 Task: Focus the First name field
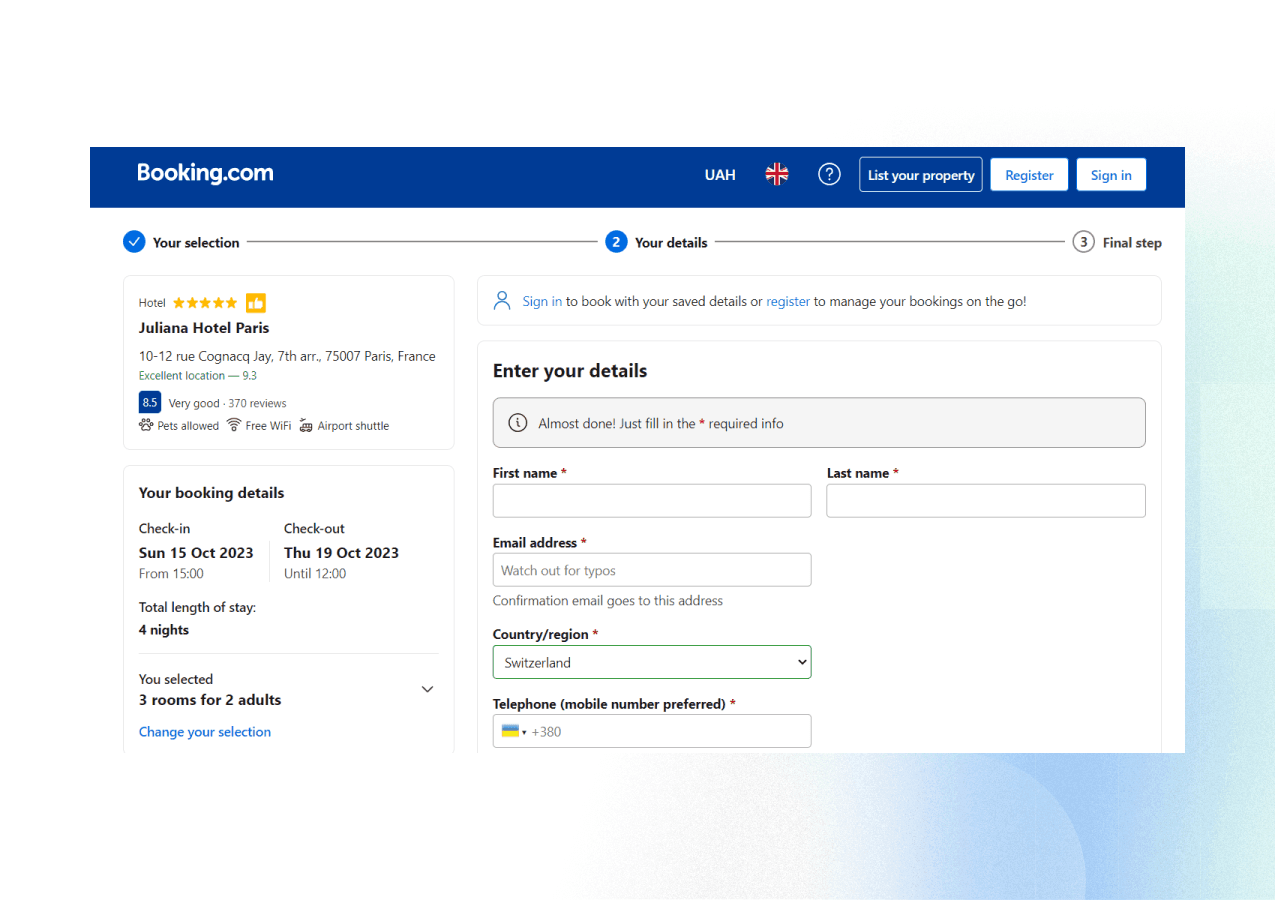[x=652, y=501]
